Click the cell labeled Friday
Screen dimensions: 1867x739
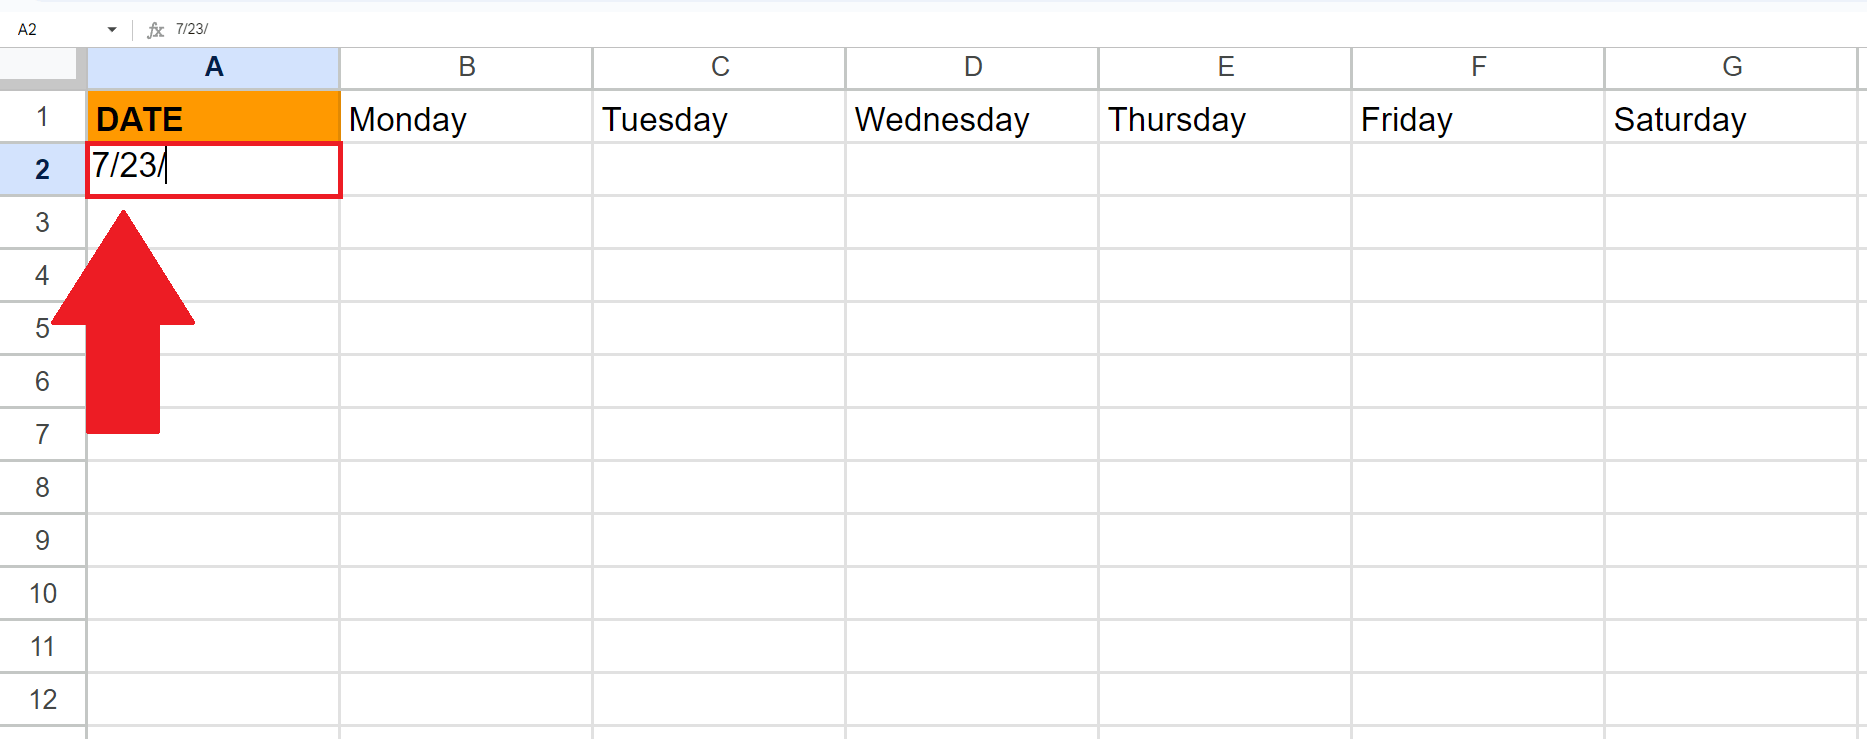click(1478, 119)
